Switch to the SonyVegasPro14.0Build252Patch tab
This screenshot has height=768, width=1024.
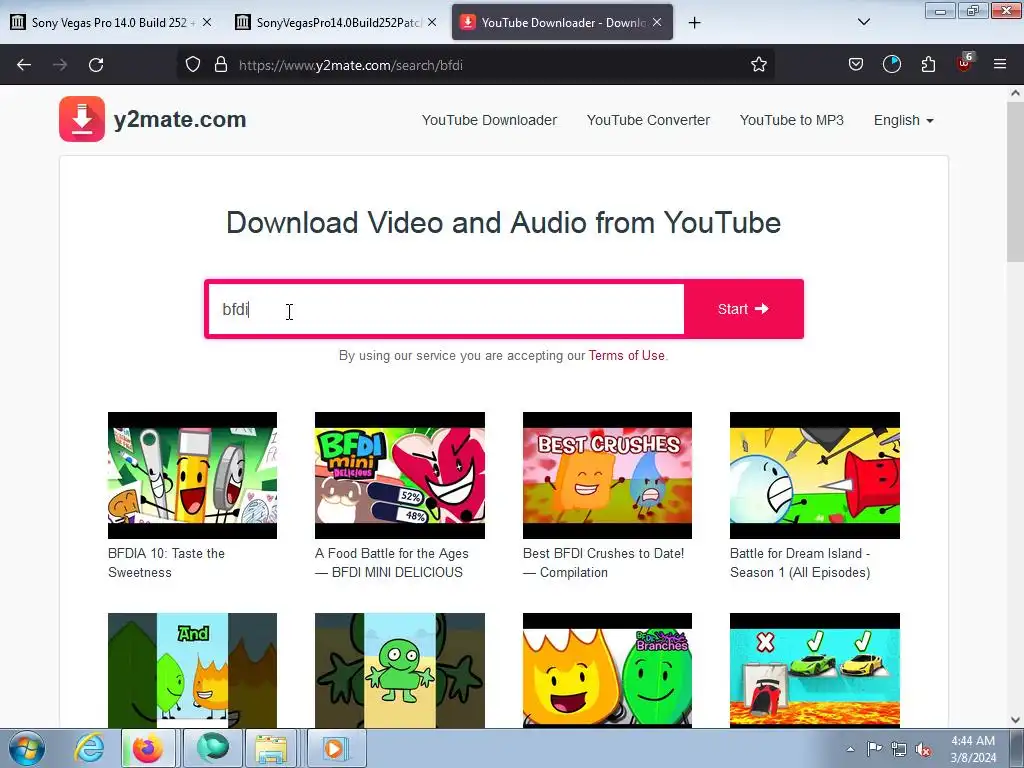336,22
